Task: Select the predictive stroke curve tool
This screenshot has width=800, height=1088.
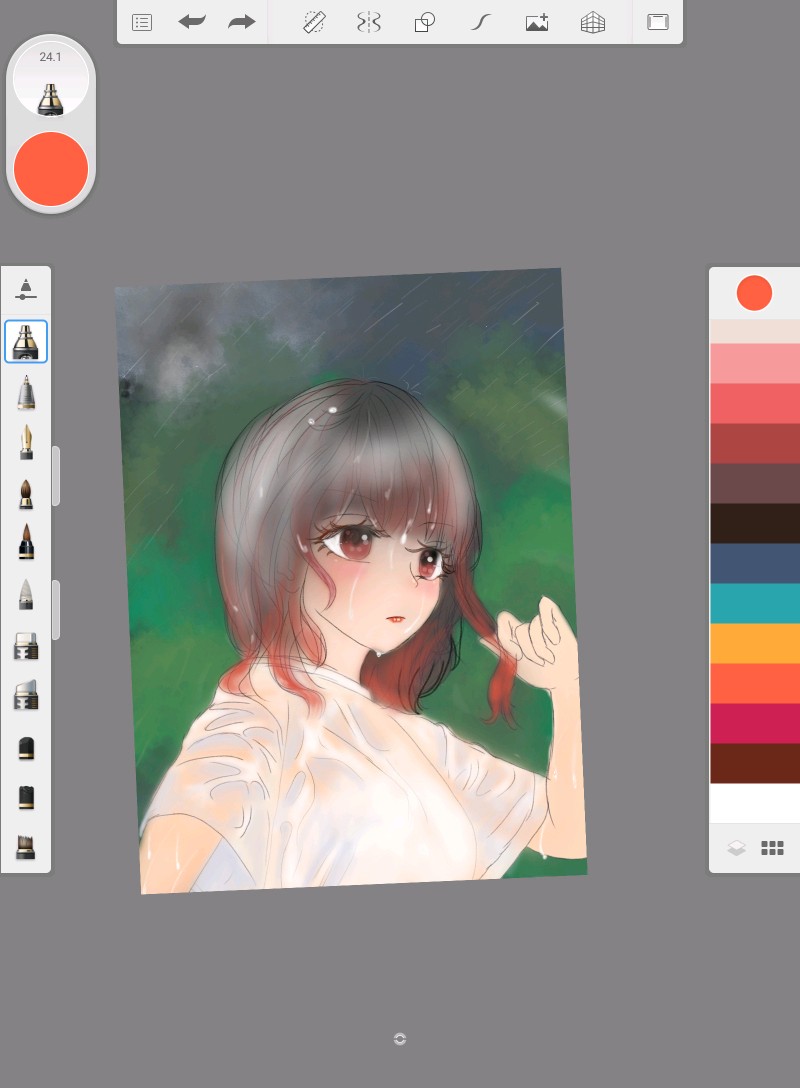Action: (x=480, y=22)
